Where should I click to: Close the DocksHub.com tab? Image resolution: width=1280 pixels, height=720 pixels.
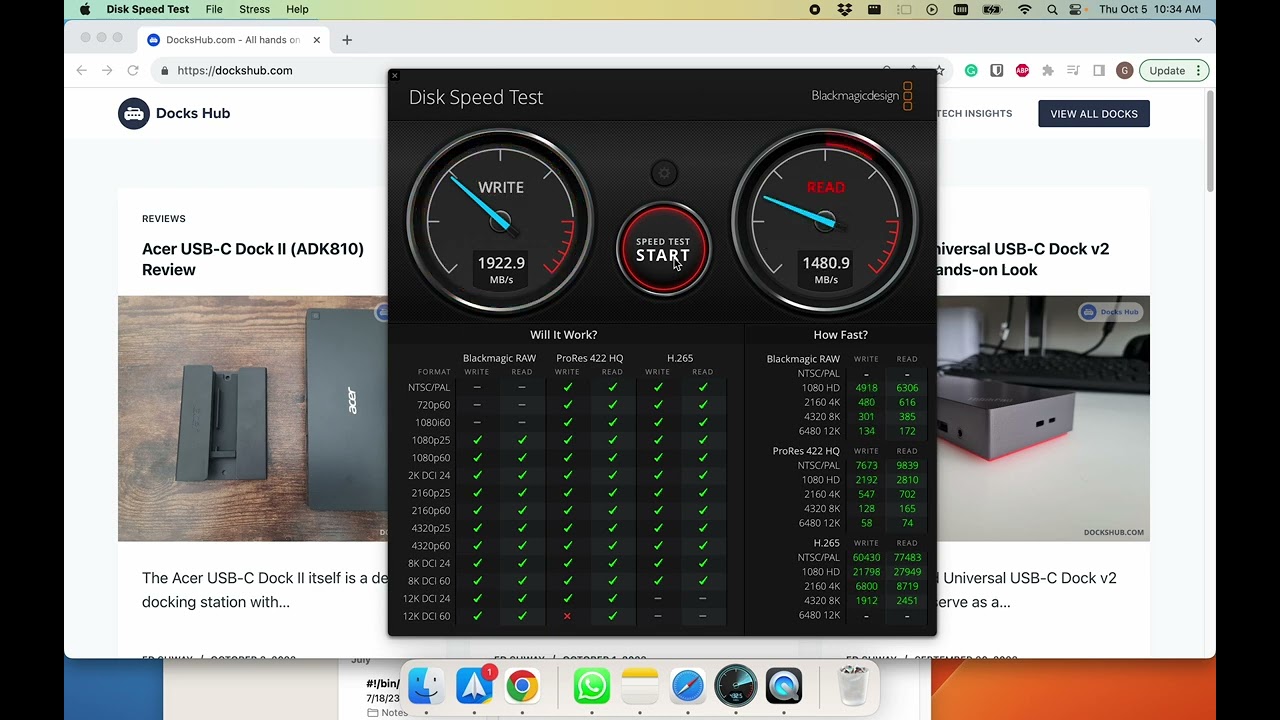317,40
